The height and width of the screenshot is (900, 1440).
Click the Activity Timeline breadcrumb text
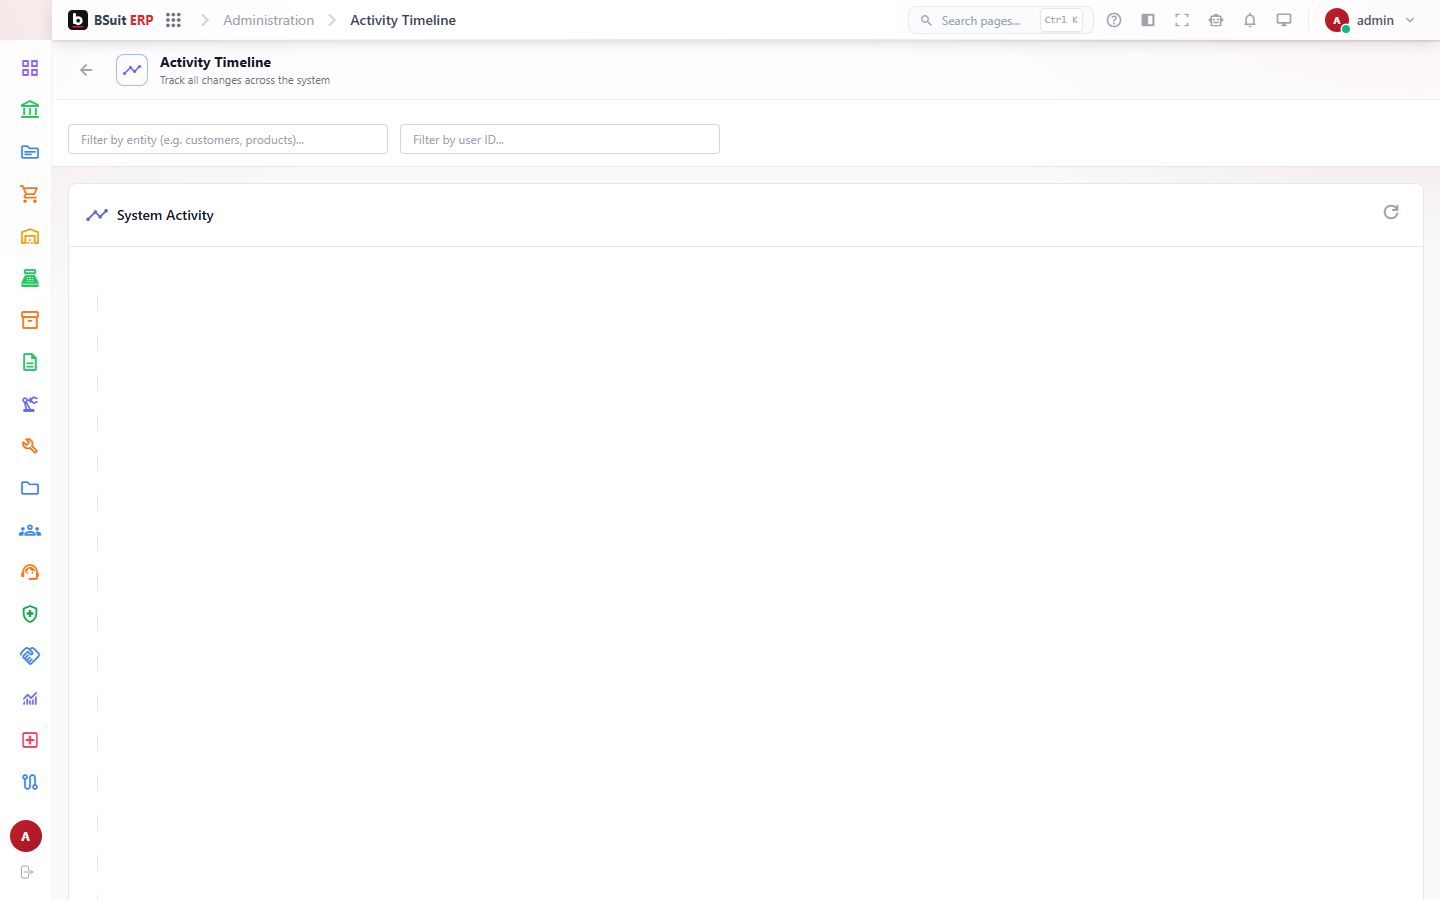pos(403,20)
